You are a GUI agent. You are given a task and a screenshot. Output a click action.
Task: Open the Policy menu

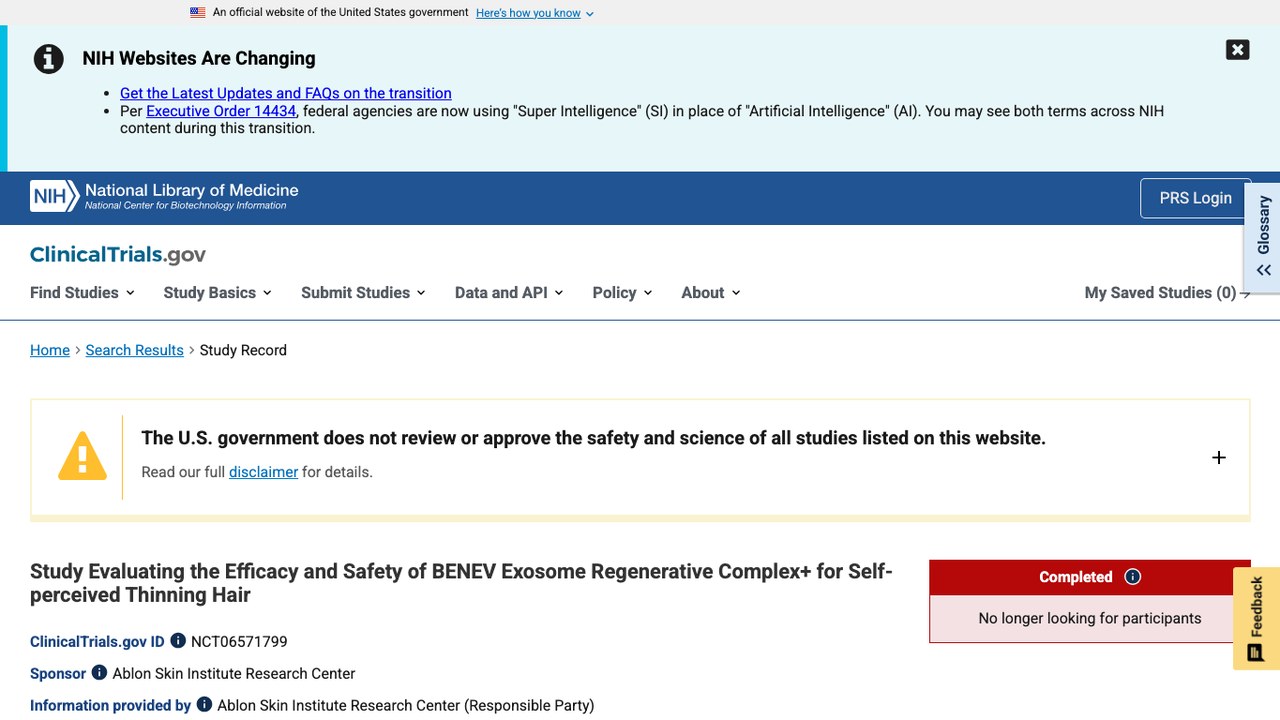click(622, 293)
